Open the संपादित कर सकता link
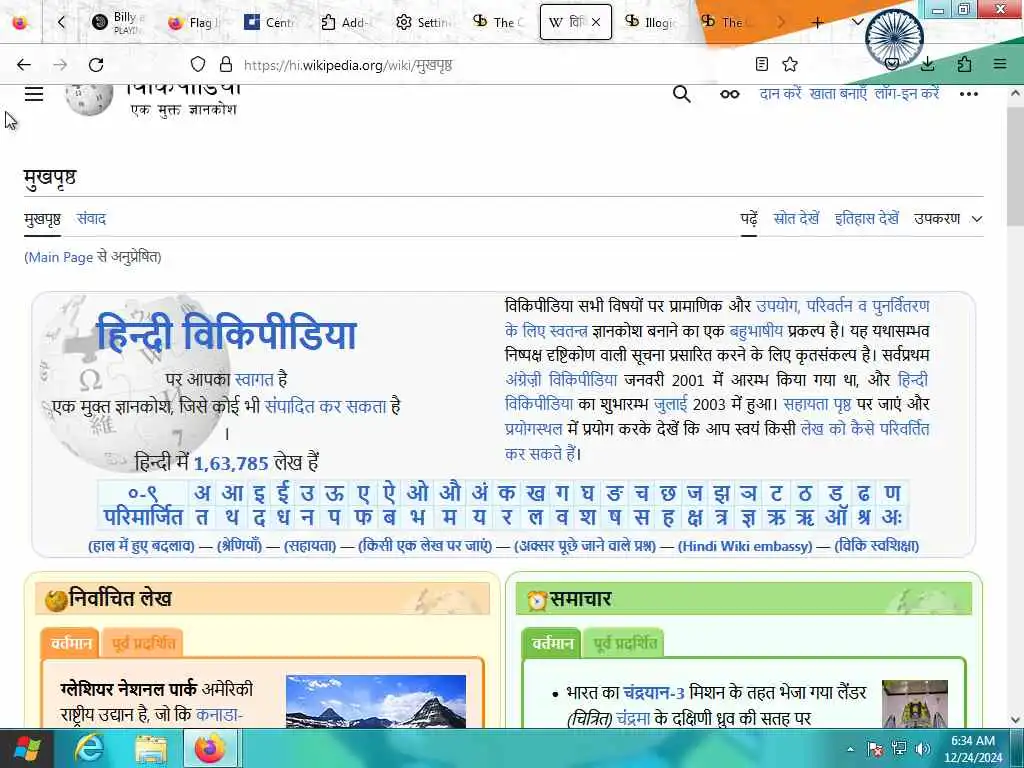Screen dimensions: 1024x768 pyautogui.click(x=325, y=406)
